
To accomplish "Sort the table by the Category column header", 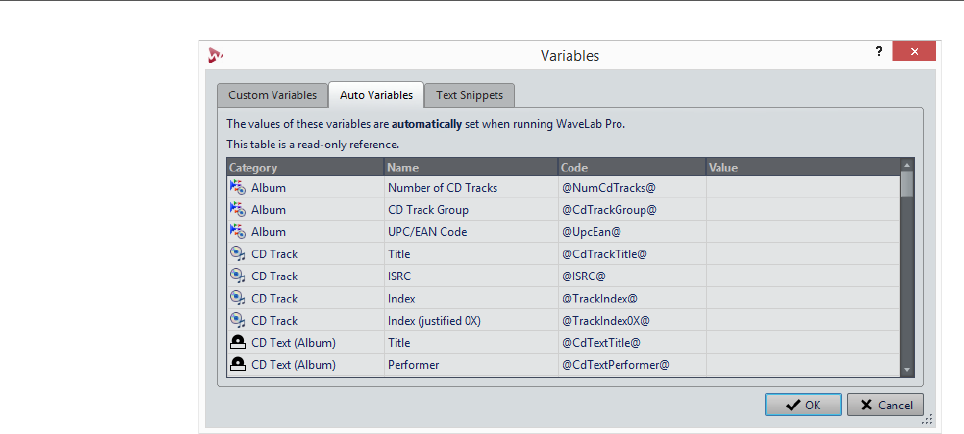I will click(305, 167).
